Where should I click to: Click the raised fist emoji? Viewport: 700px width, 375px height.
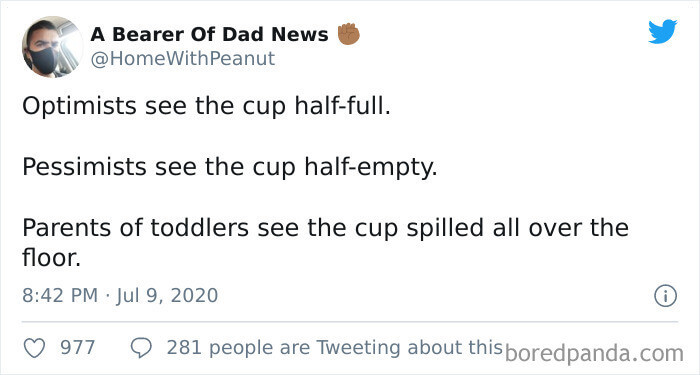pos(348,33)
